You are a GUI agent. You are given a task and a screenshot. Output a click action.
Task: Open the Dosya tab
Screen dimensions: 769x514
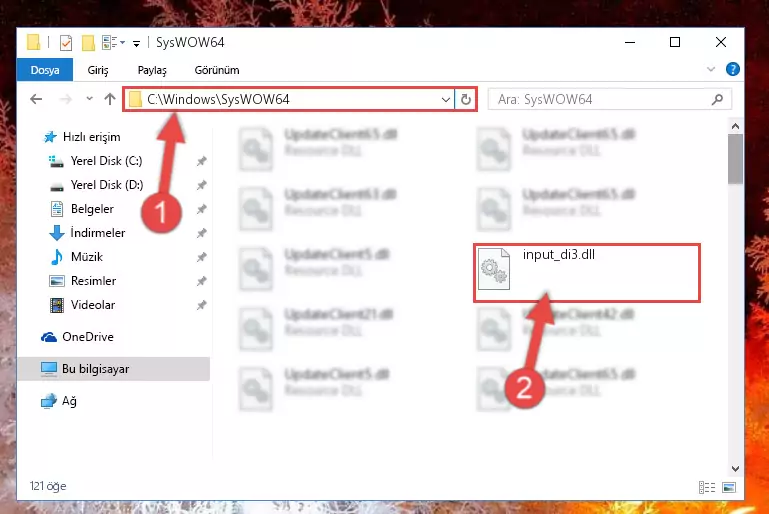(x=45, y=70)
